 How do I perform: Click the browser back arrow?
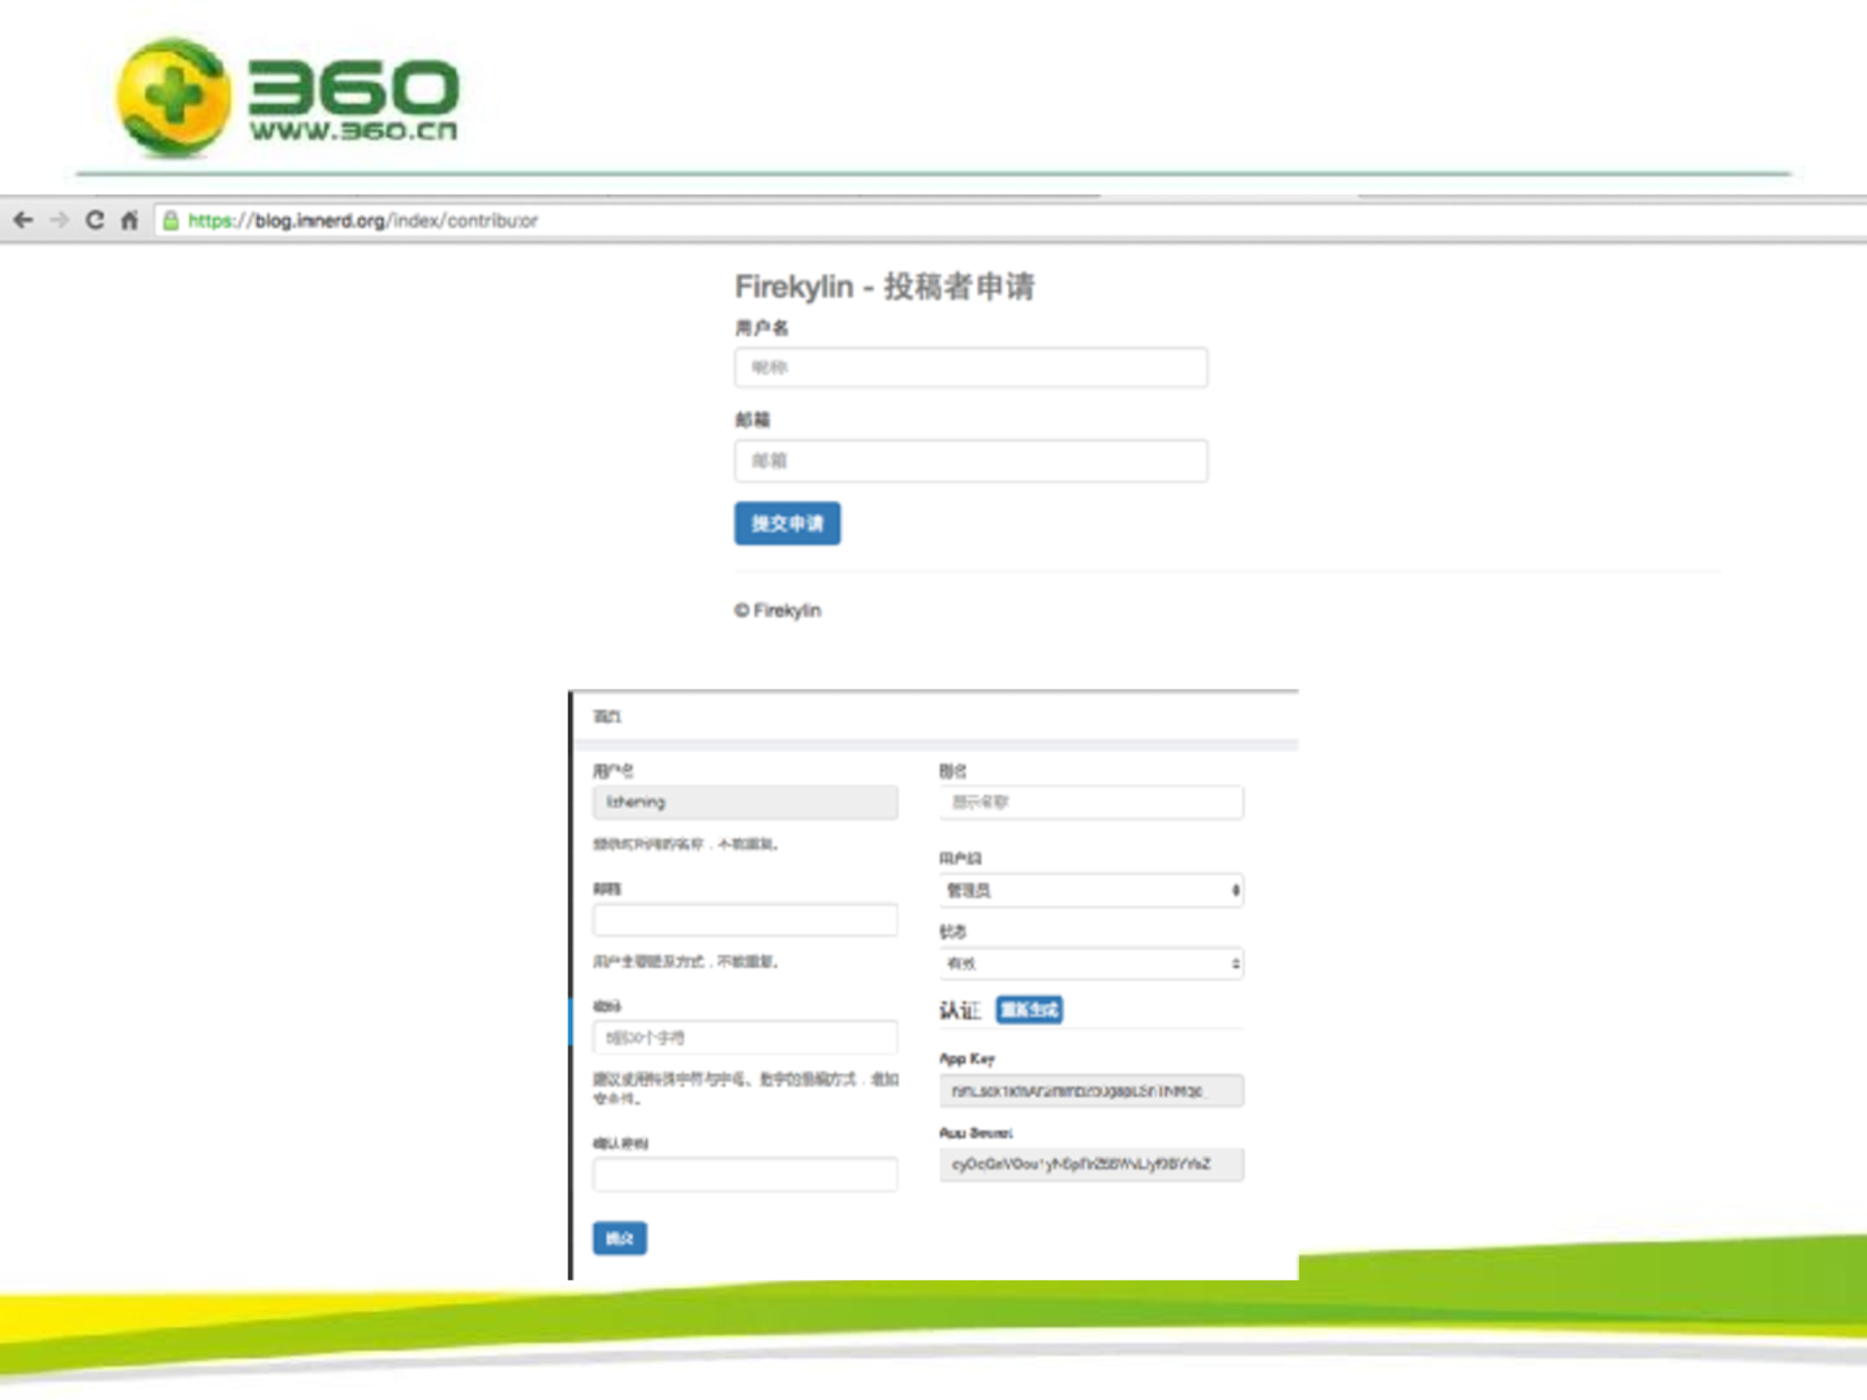coord(23,220)
